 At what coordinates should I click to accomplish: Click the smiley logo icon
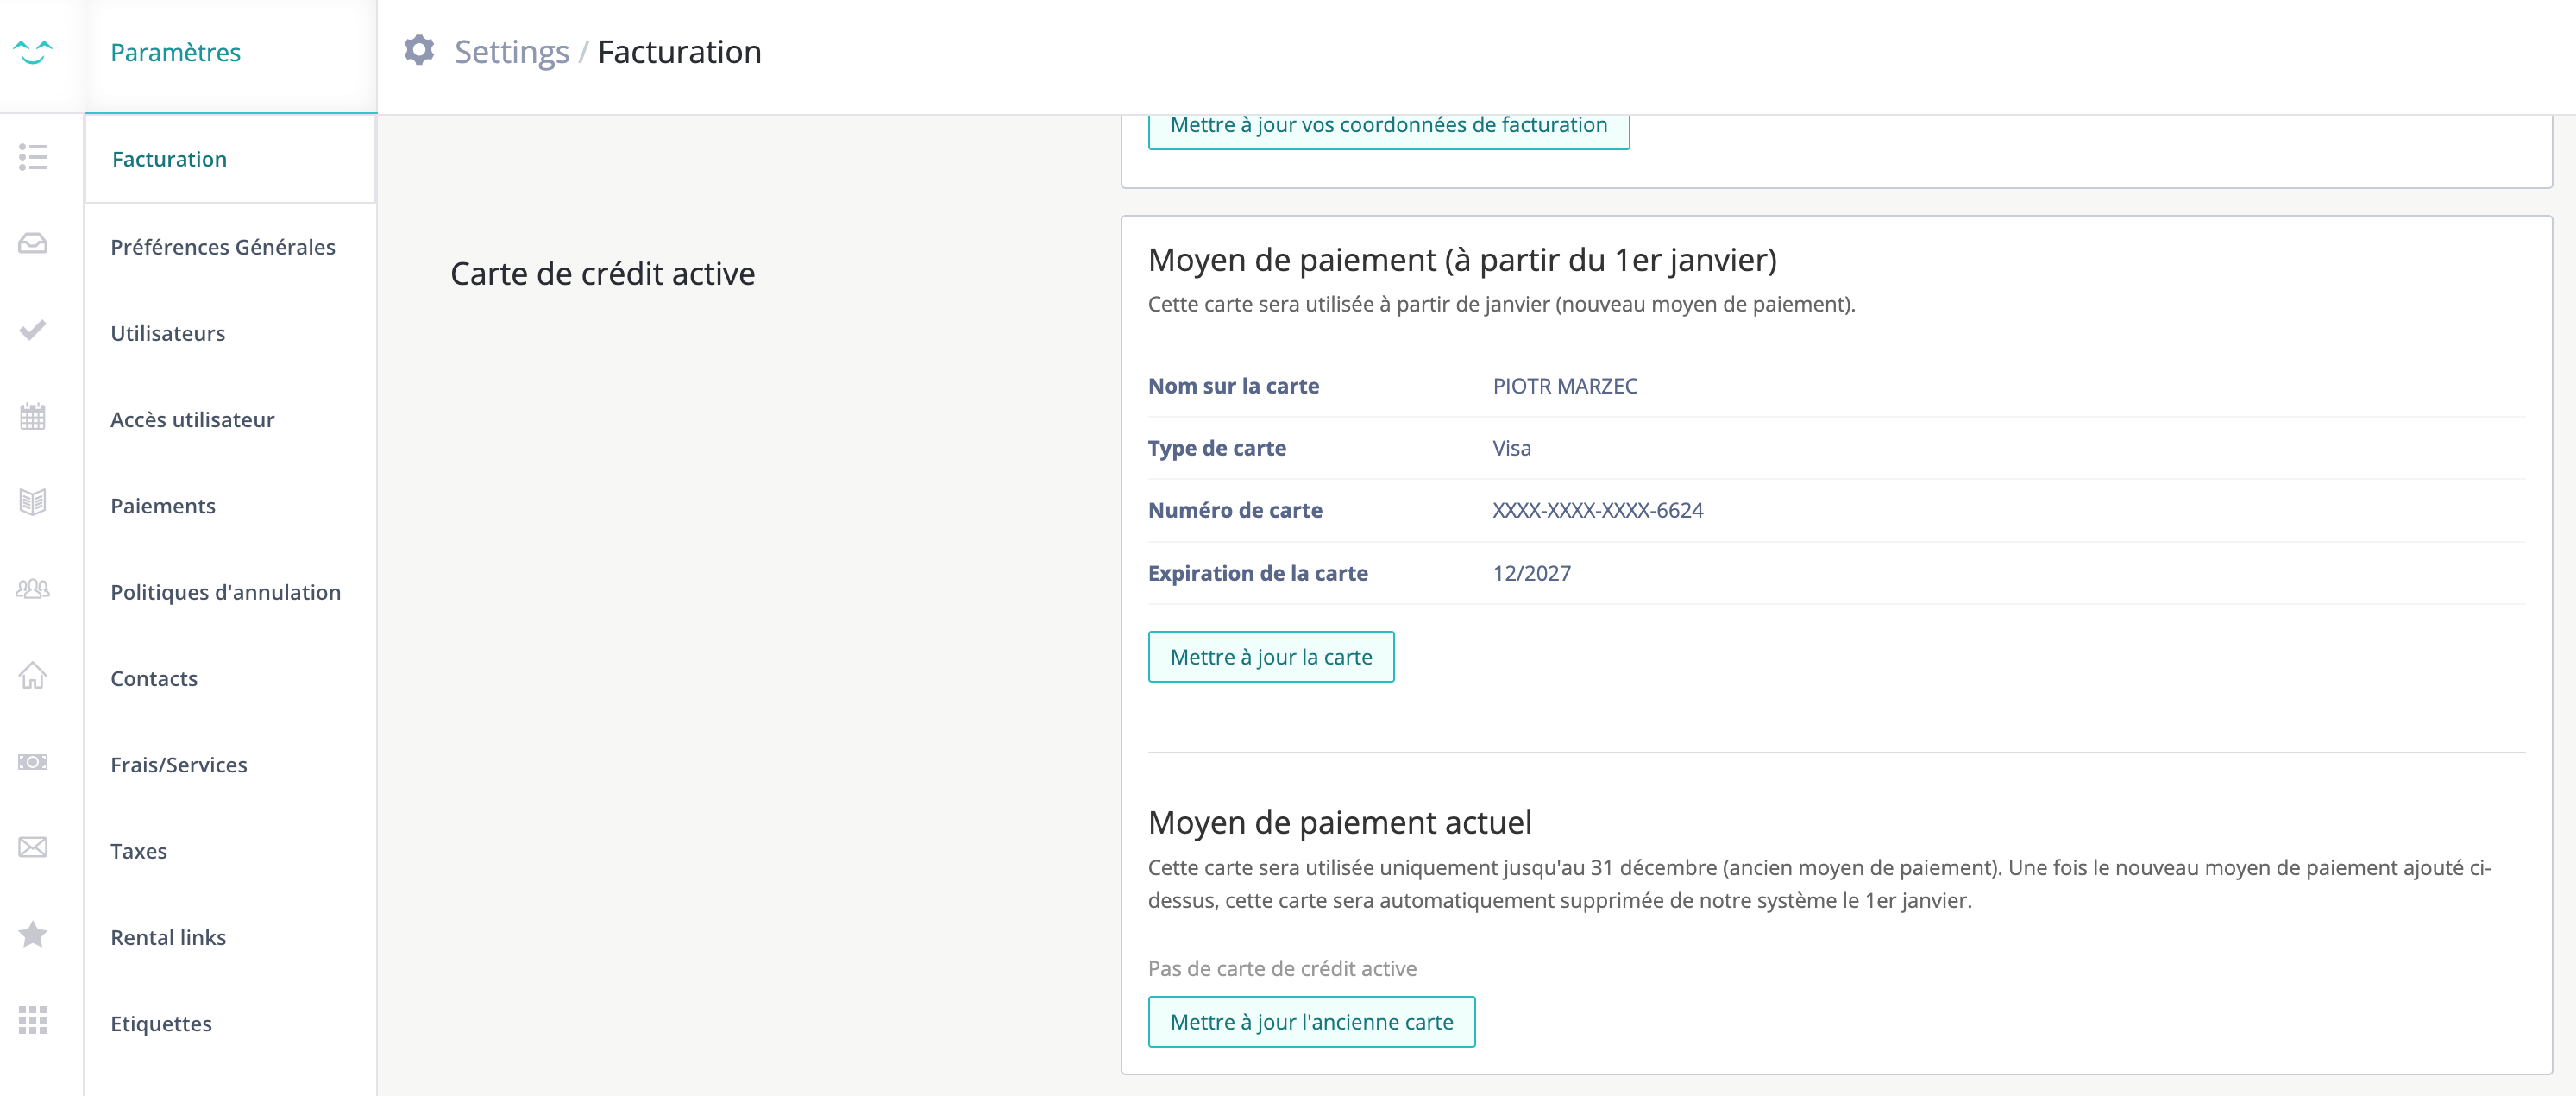click(x=32, y=51)
